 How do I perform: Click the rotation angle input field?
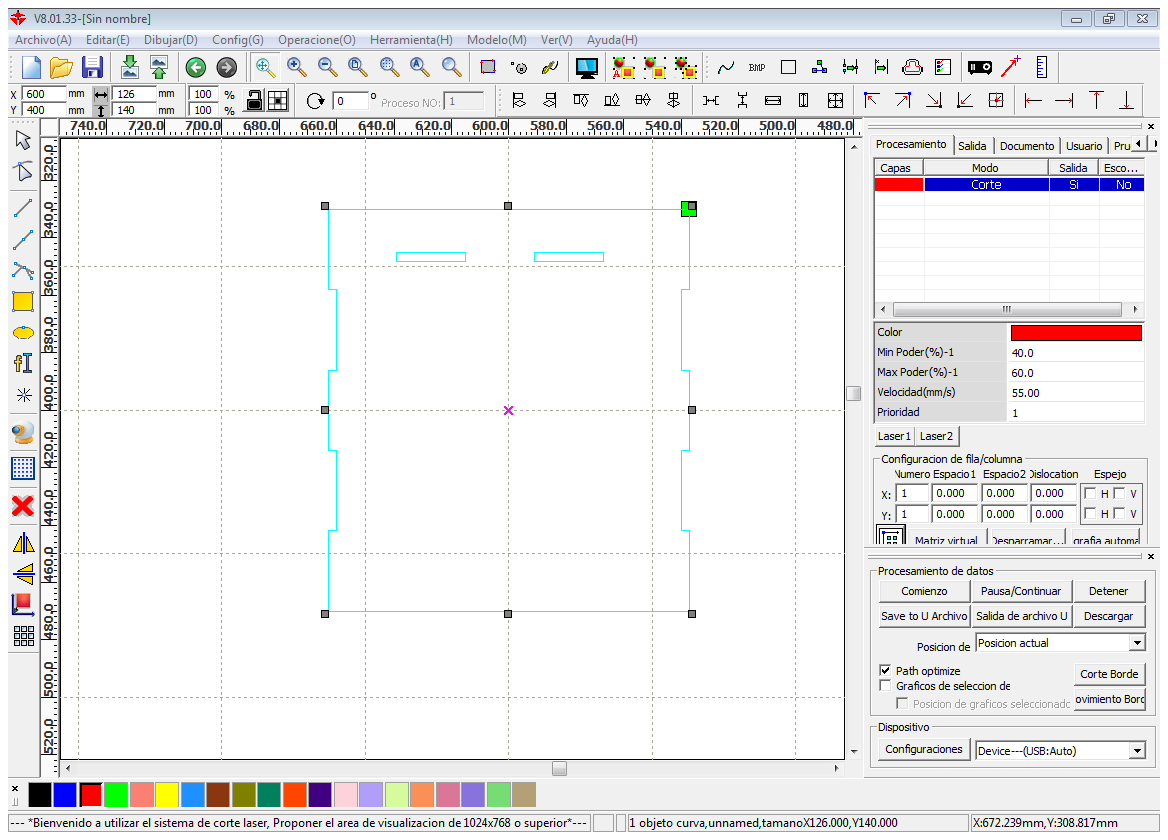click(x=350, y=101)
